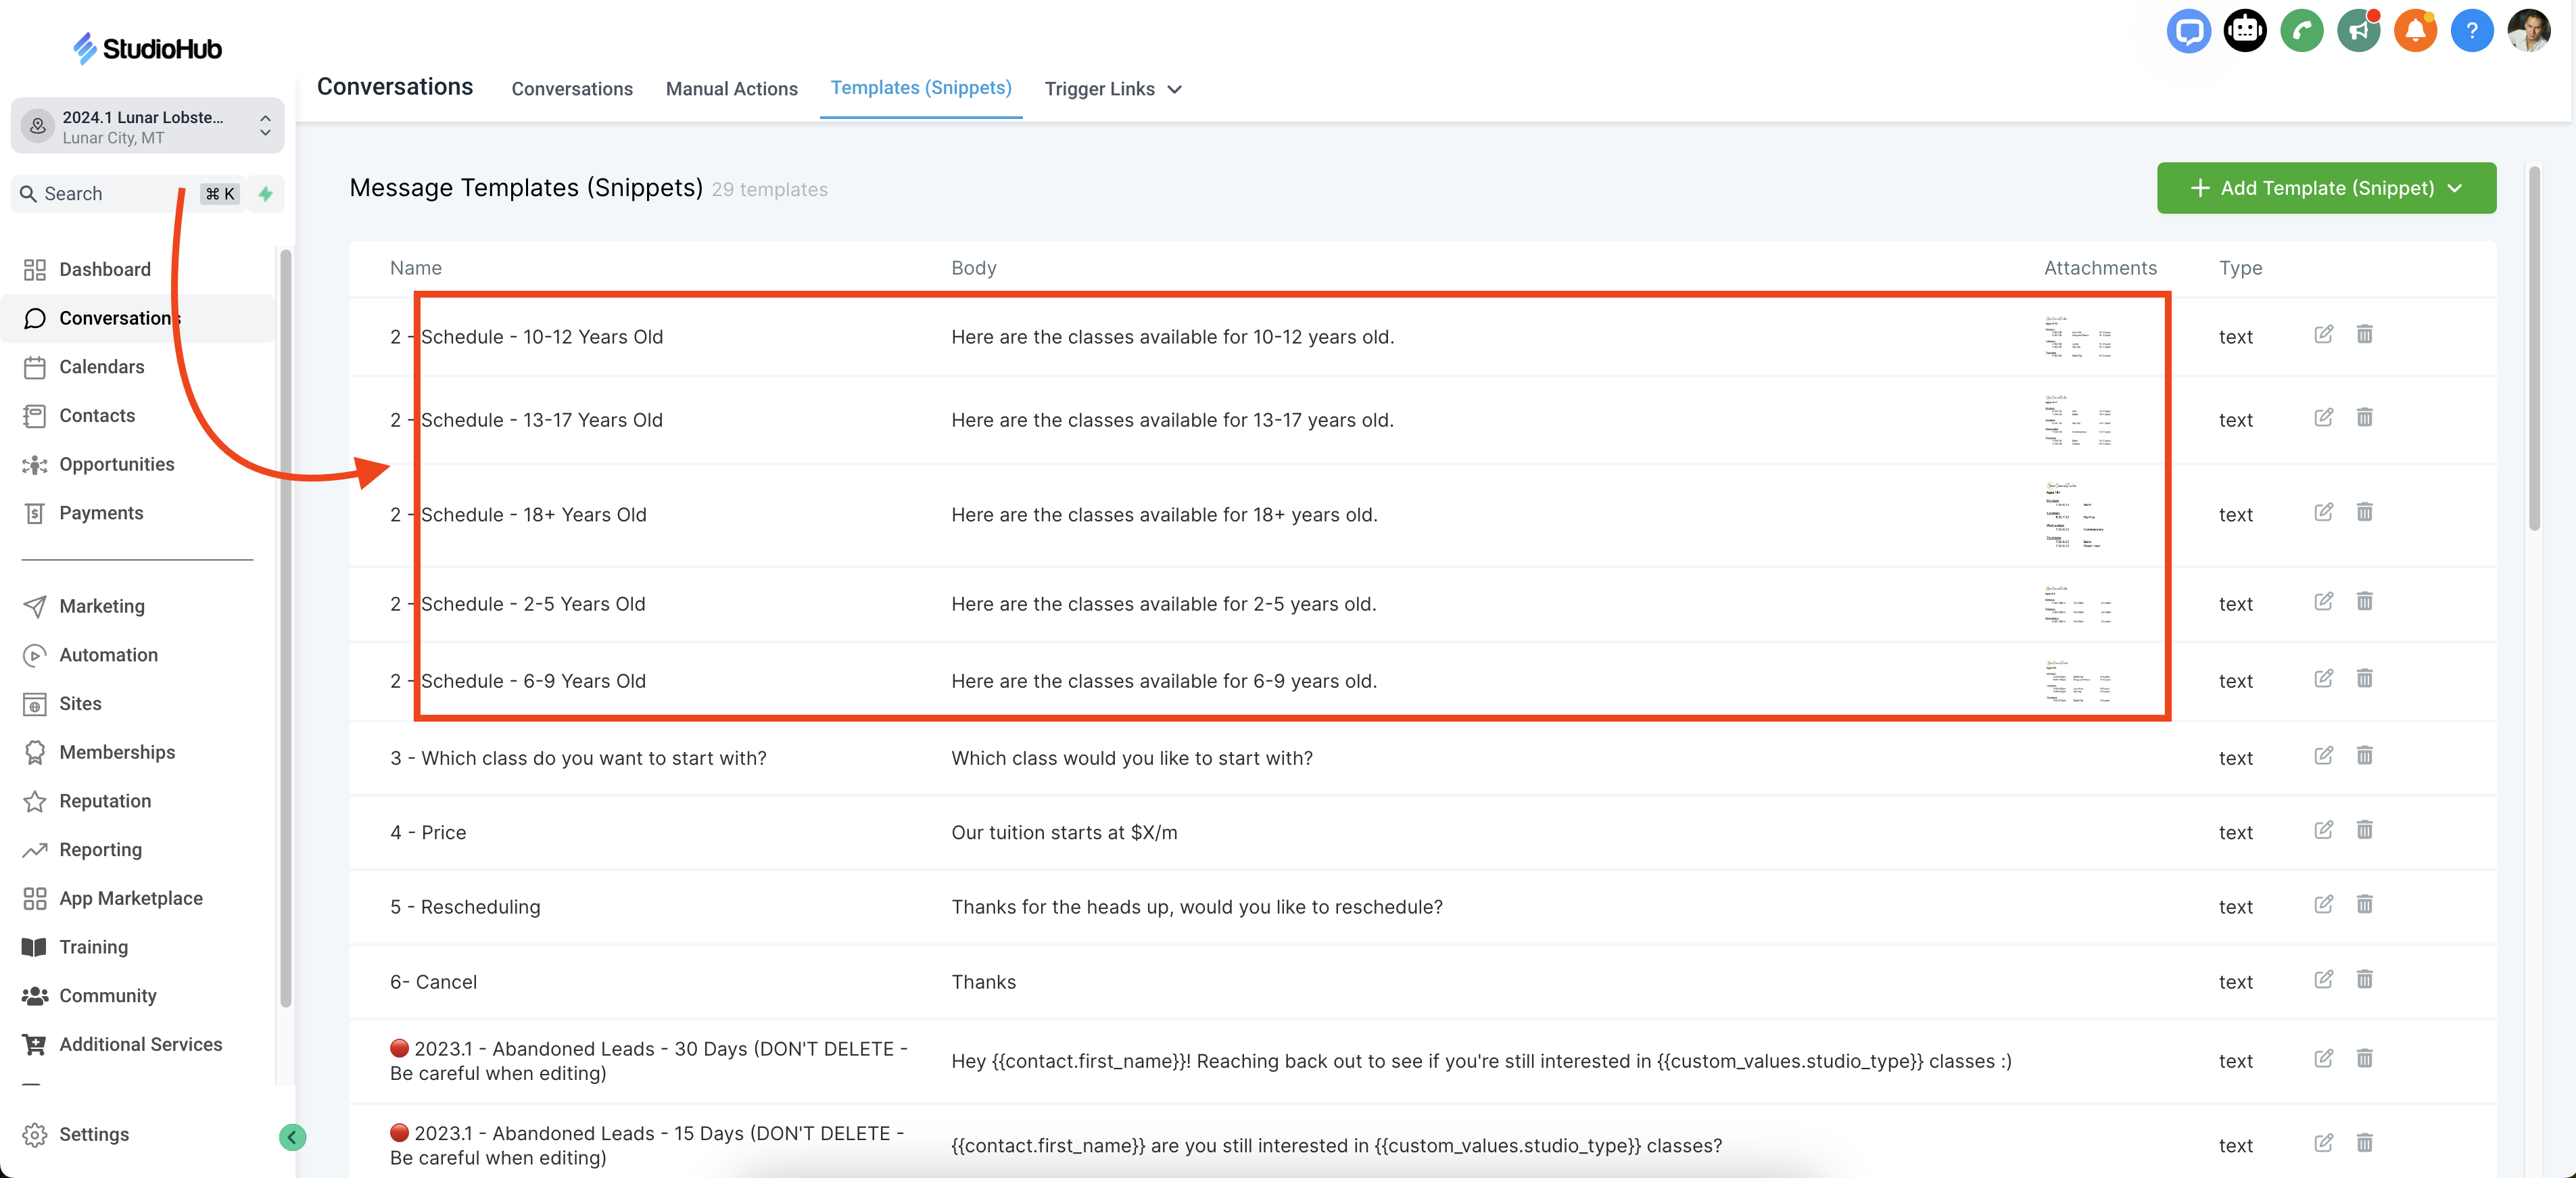Click the blue help question mark icon
Image resolution: width=2576 pixels, height=1178 pixels.
click(x=2471, y=31)
